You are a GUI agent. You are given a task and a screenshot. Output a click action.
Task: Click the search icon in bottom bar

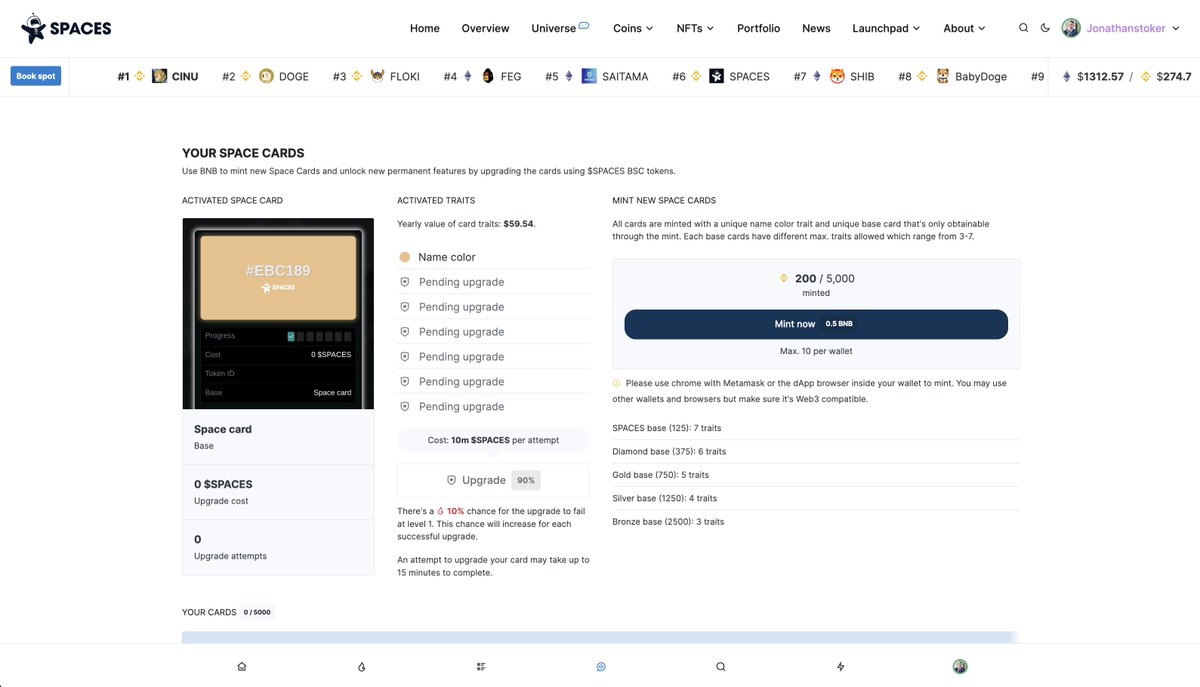click(x=721, y=666)
